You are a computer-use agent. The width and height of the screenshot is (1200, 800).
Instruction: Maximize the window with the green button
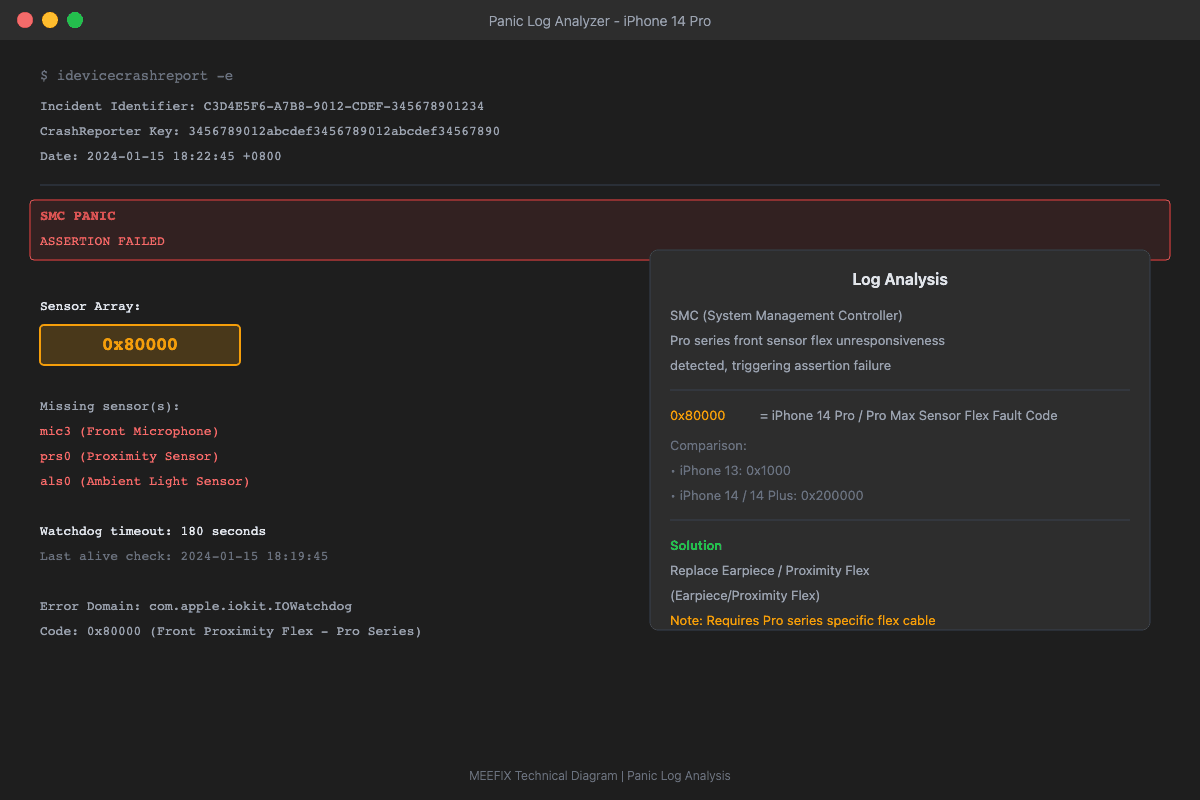click(x=75, y=20)
